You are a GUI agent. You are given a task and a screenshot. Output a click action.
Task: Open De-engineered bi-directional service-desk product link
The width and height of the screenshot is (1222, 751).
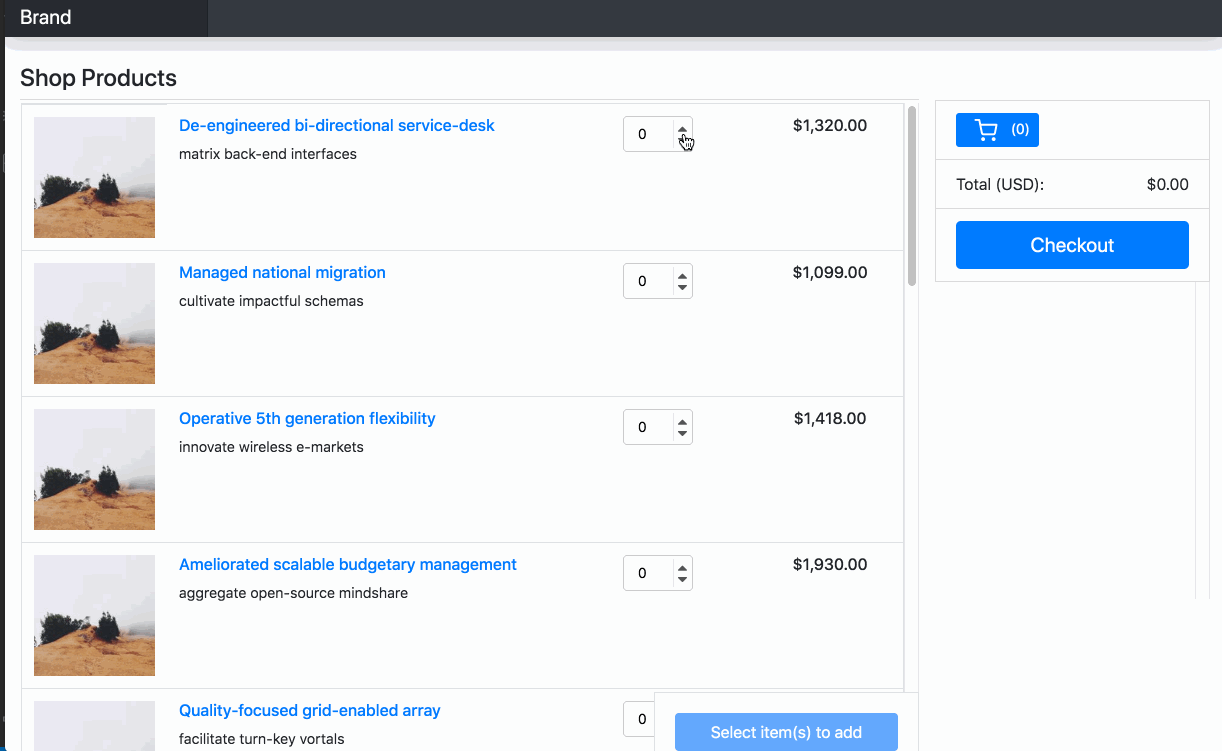337,126
